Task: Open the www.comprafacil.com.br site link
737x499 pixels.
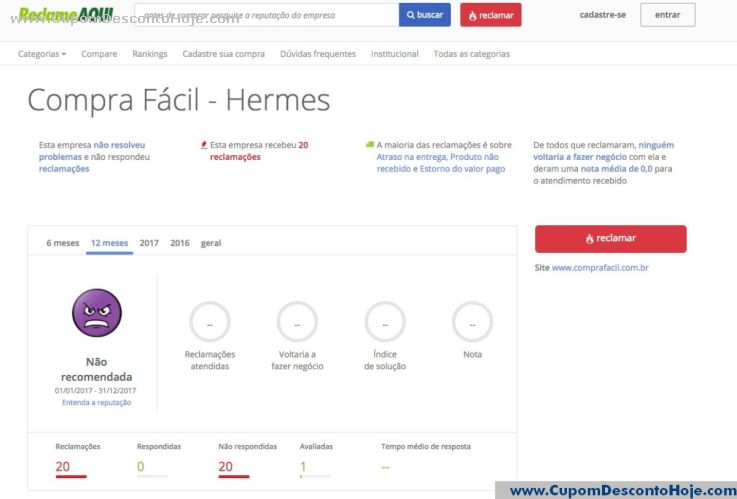Action: tap(600, 268)
